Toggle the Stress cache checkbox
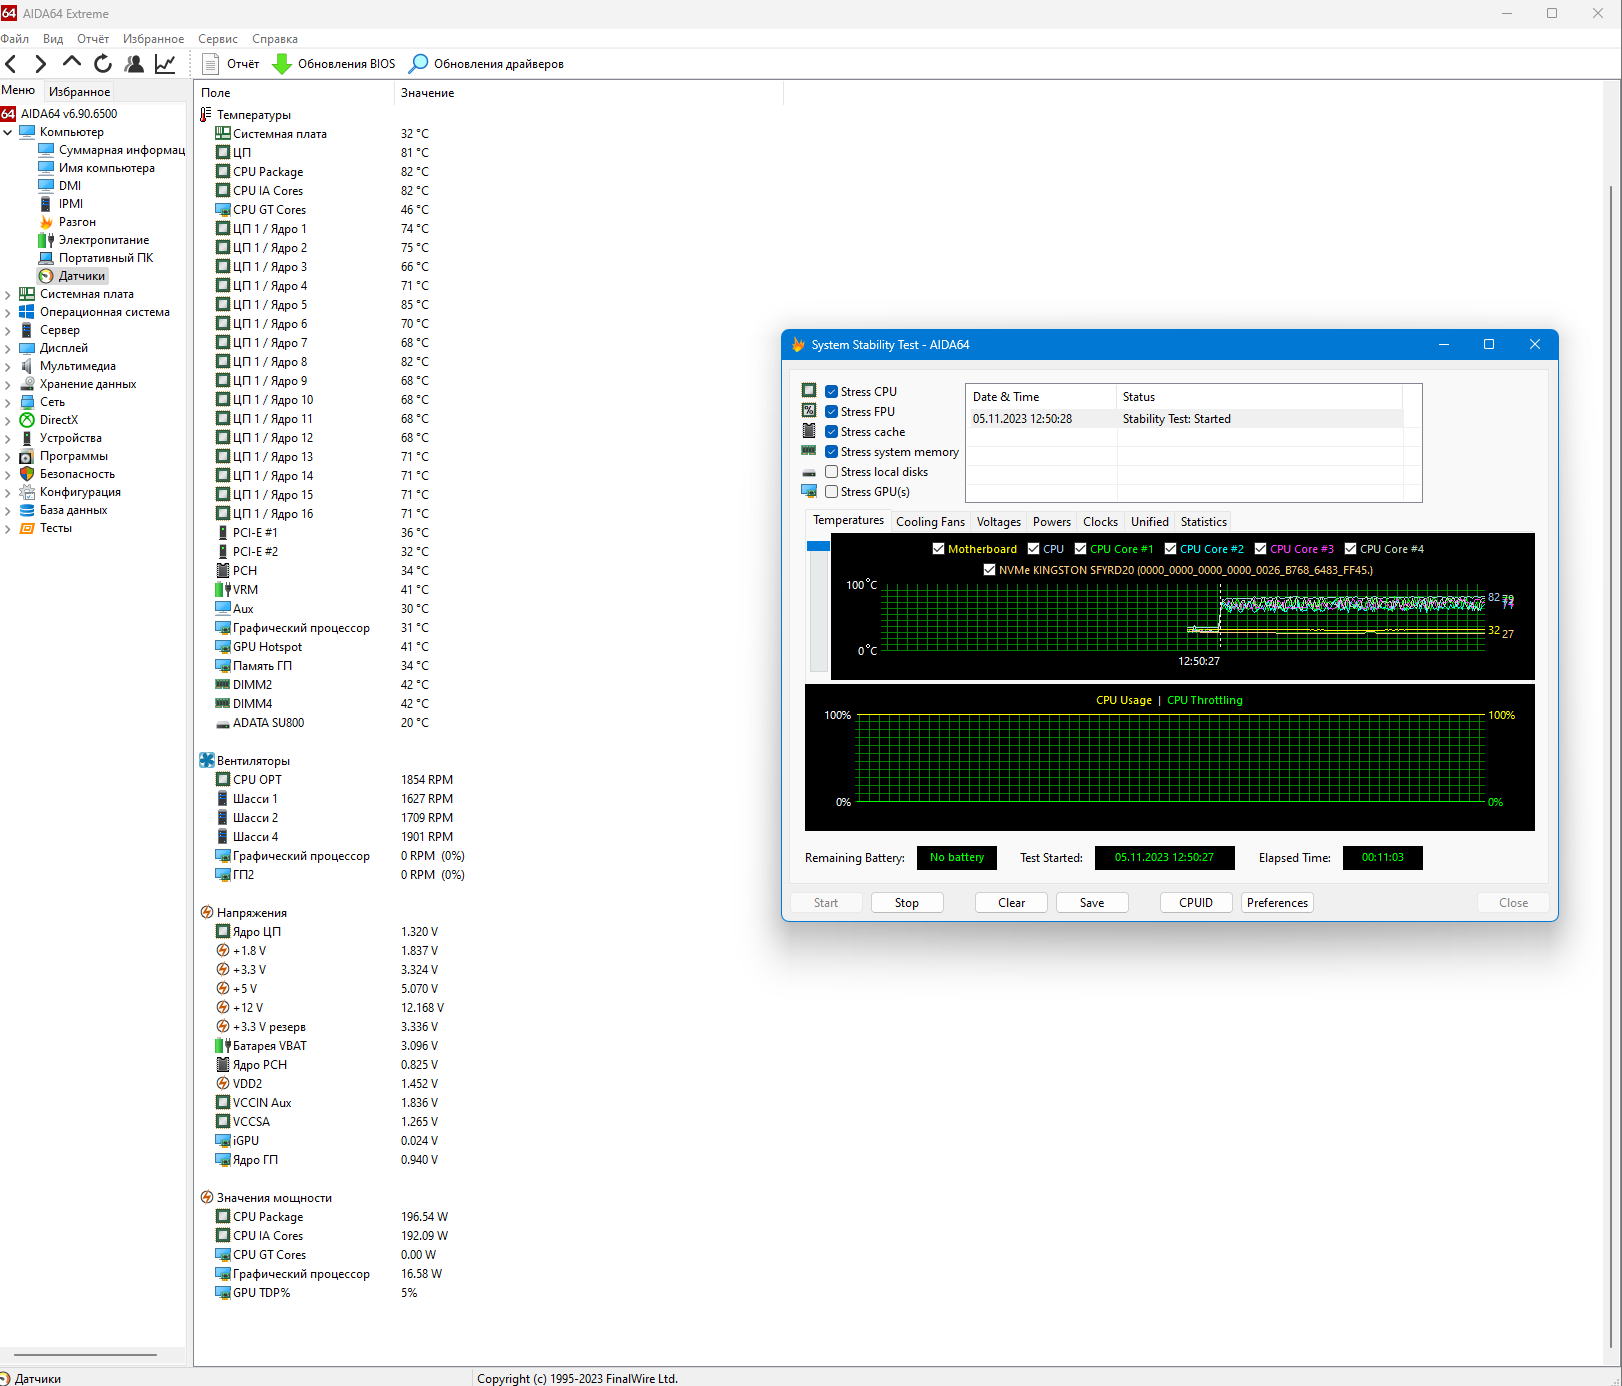This screenshot has width=1622, height=1386. coord(831,432)
